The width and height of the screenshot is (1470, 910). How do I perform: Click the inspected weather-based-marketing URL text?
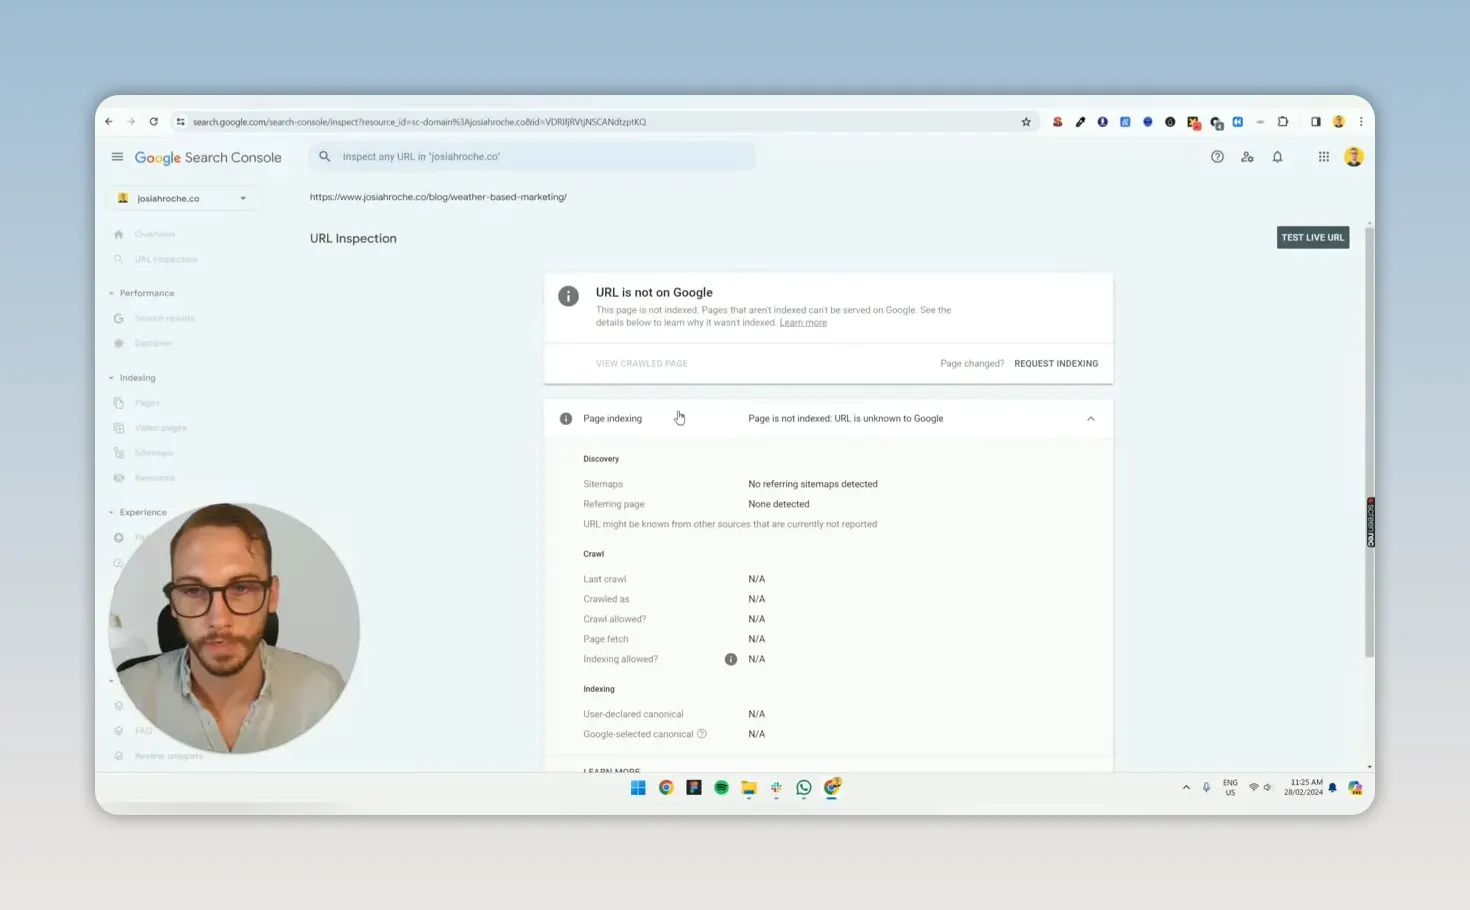438,197
